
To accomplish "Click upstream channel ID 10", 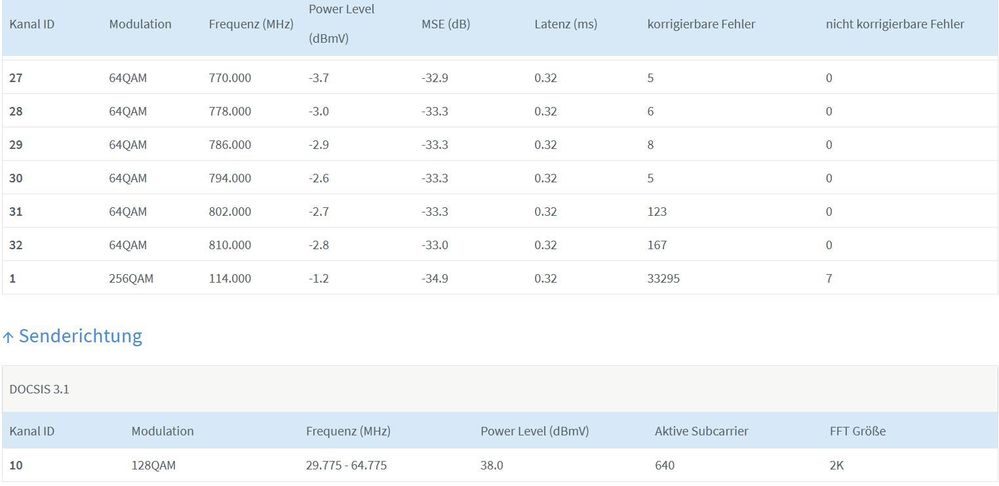I will (x=16, y=466).
